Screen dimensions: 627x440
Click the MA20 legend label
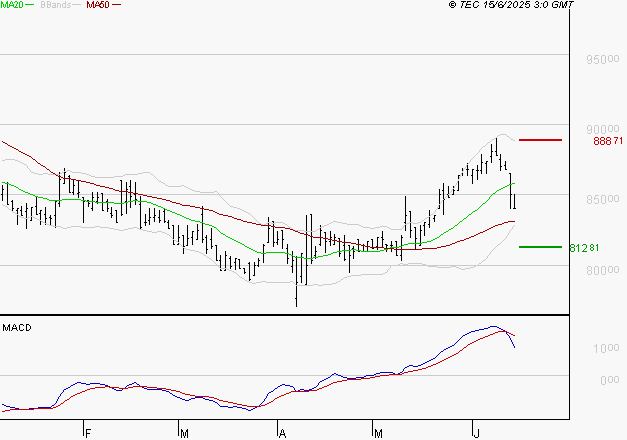pos(14,6)
